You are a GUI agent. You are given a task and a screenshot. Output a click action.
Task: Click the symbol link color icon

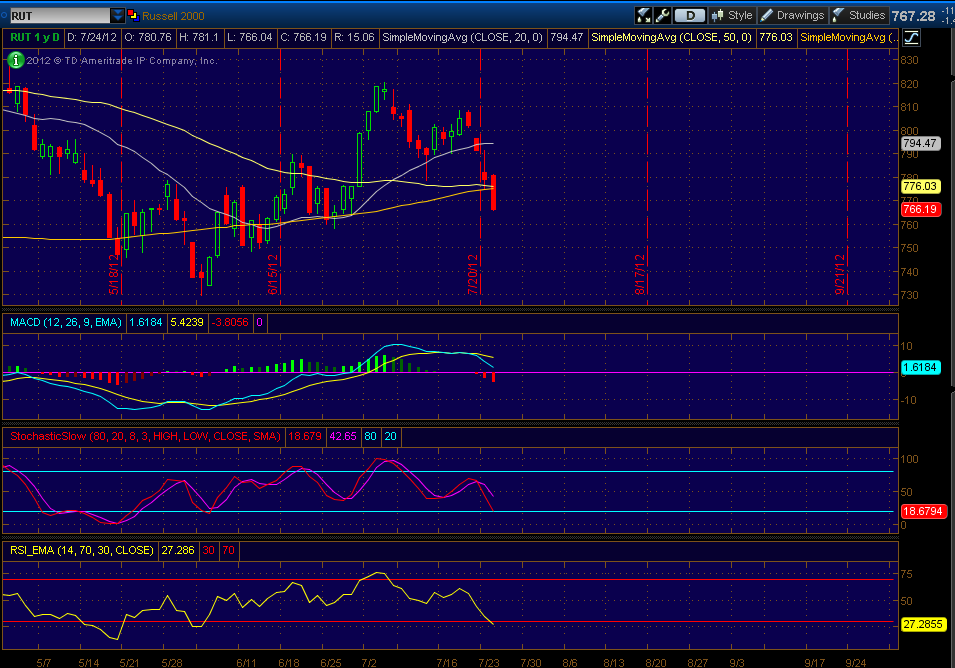point(133,15)
